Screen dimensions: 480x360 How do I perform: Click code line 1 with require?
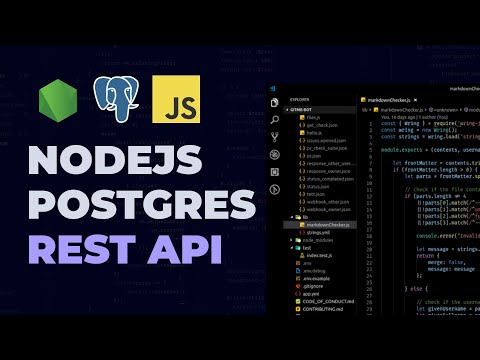coord(430,123)
